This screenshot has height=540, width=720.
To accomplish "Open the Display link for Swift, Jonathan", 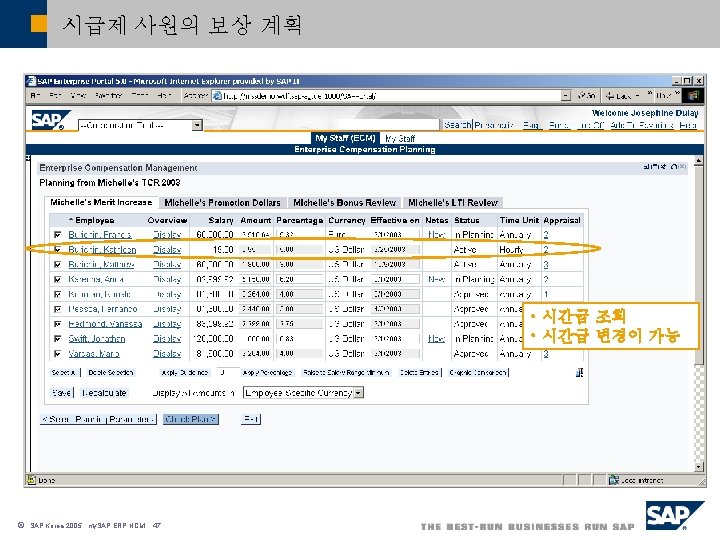I will 167,339.
